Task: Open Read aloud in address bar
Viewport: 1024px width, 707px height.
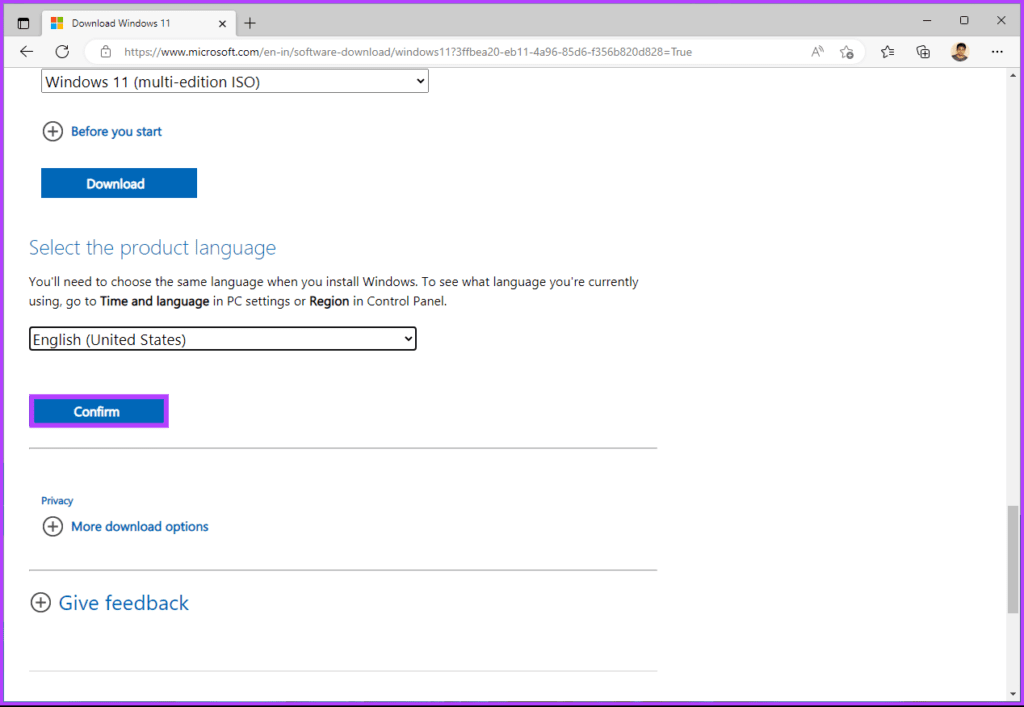Action: 817,52
